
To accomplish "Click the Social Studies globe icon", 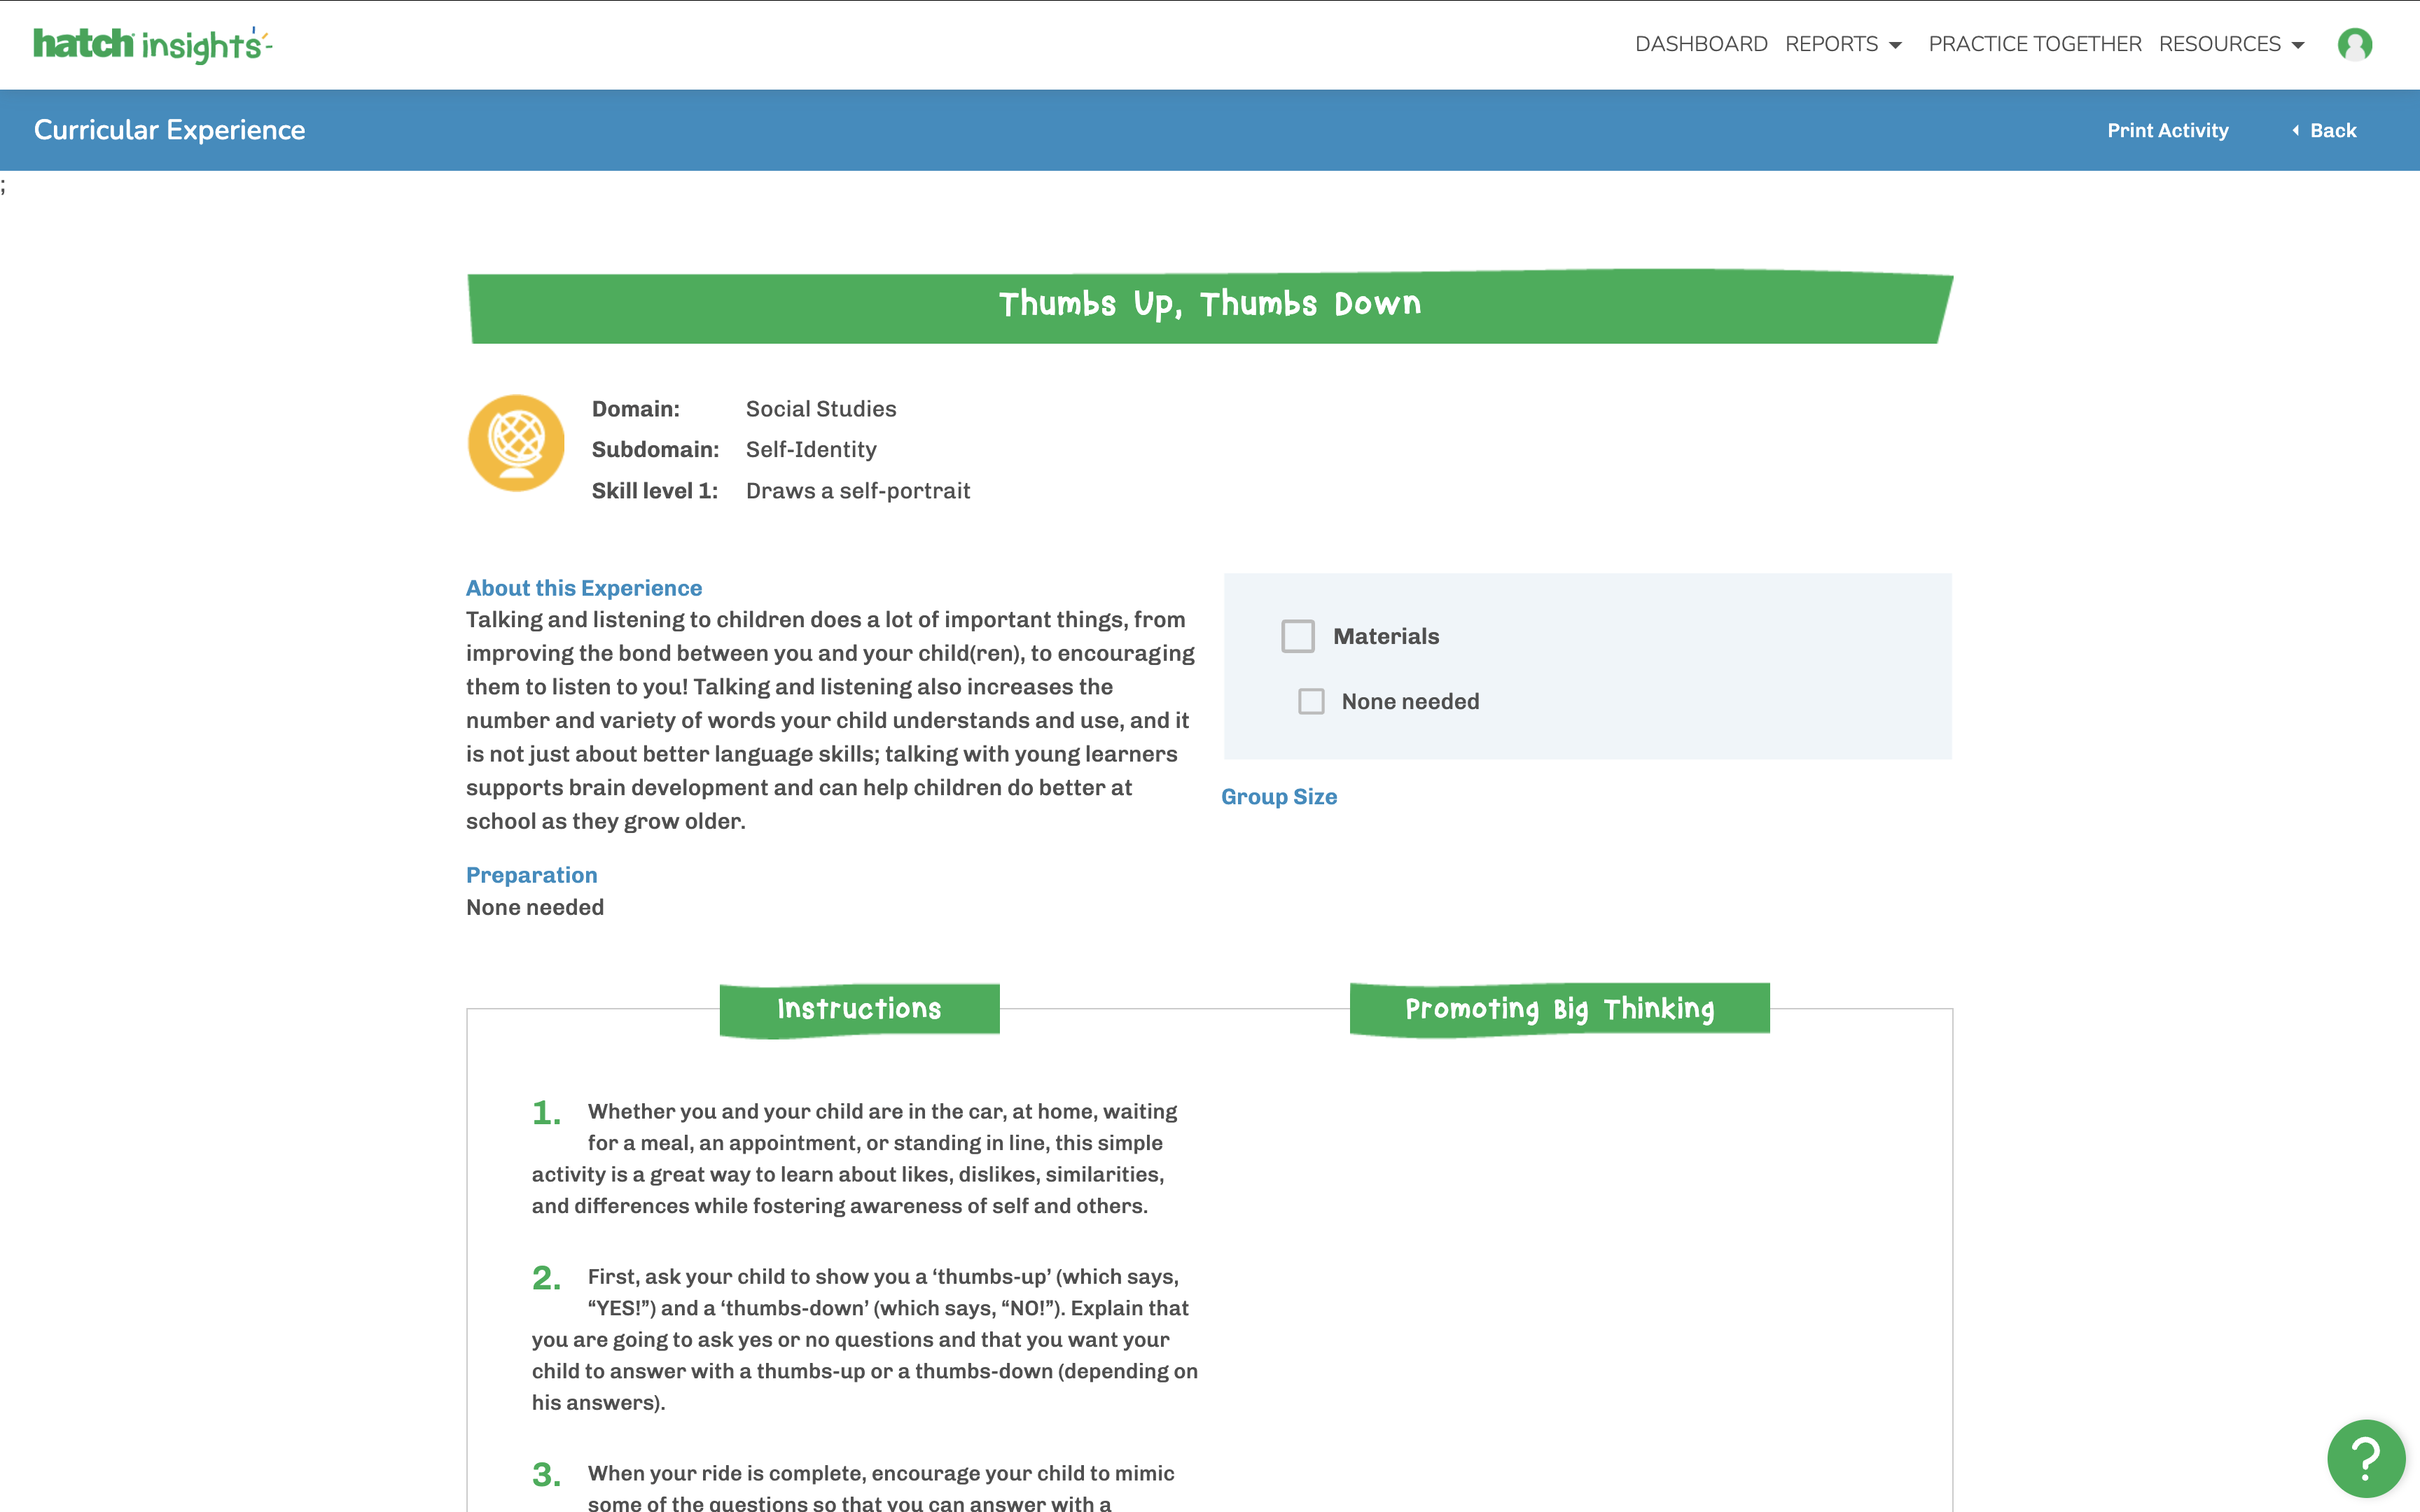I will point(516,443).
